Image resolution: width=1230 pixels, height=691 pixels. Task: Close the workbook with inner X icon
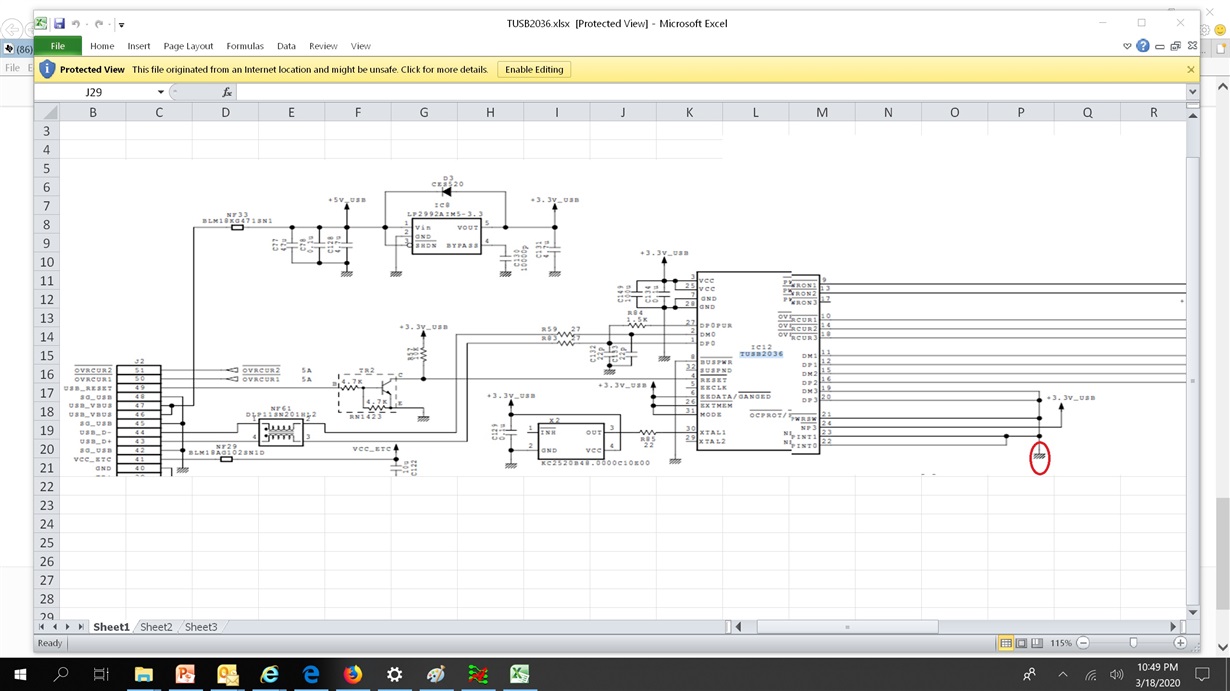(x=1191, y=46)
